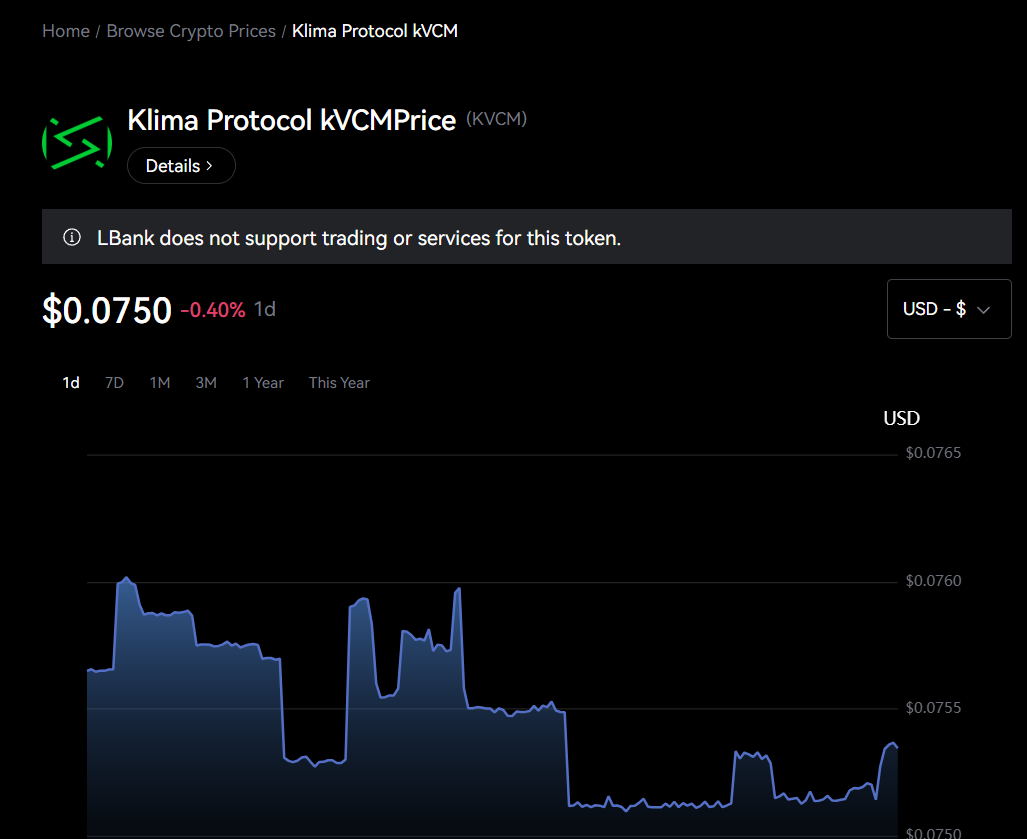Click the Klima Protocol kVCMPrice heading

coord(291,121)
